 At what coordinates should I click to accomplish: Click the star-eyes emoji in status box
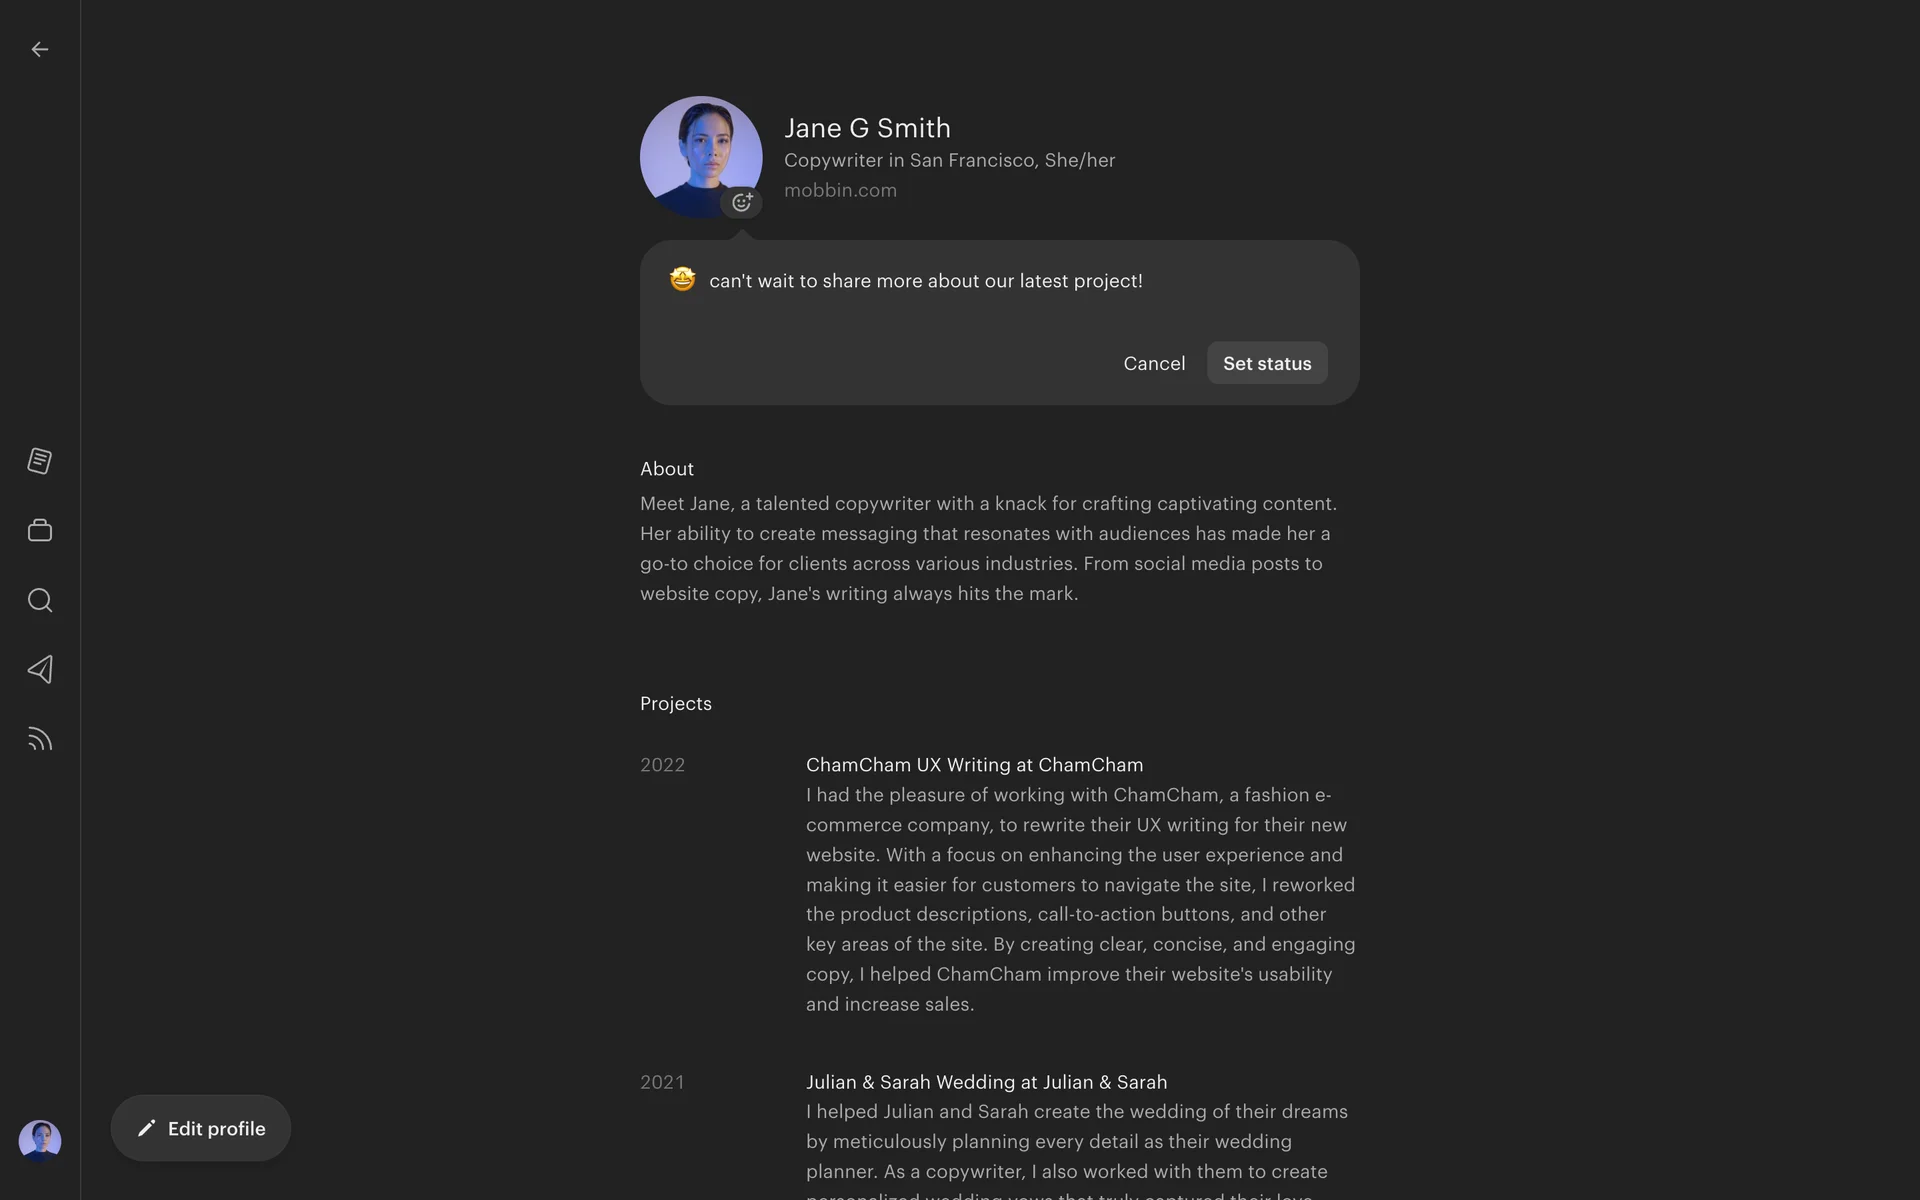682,279
